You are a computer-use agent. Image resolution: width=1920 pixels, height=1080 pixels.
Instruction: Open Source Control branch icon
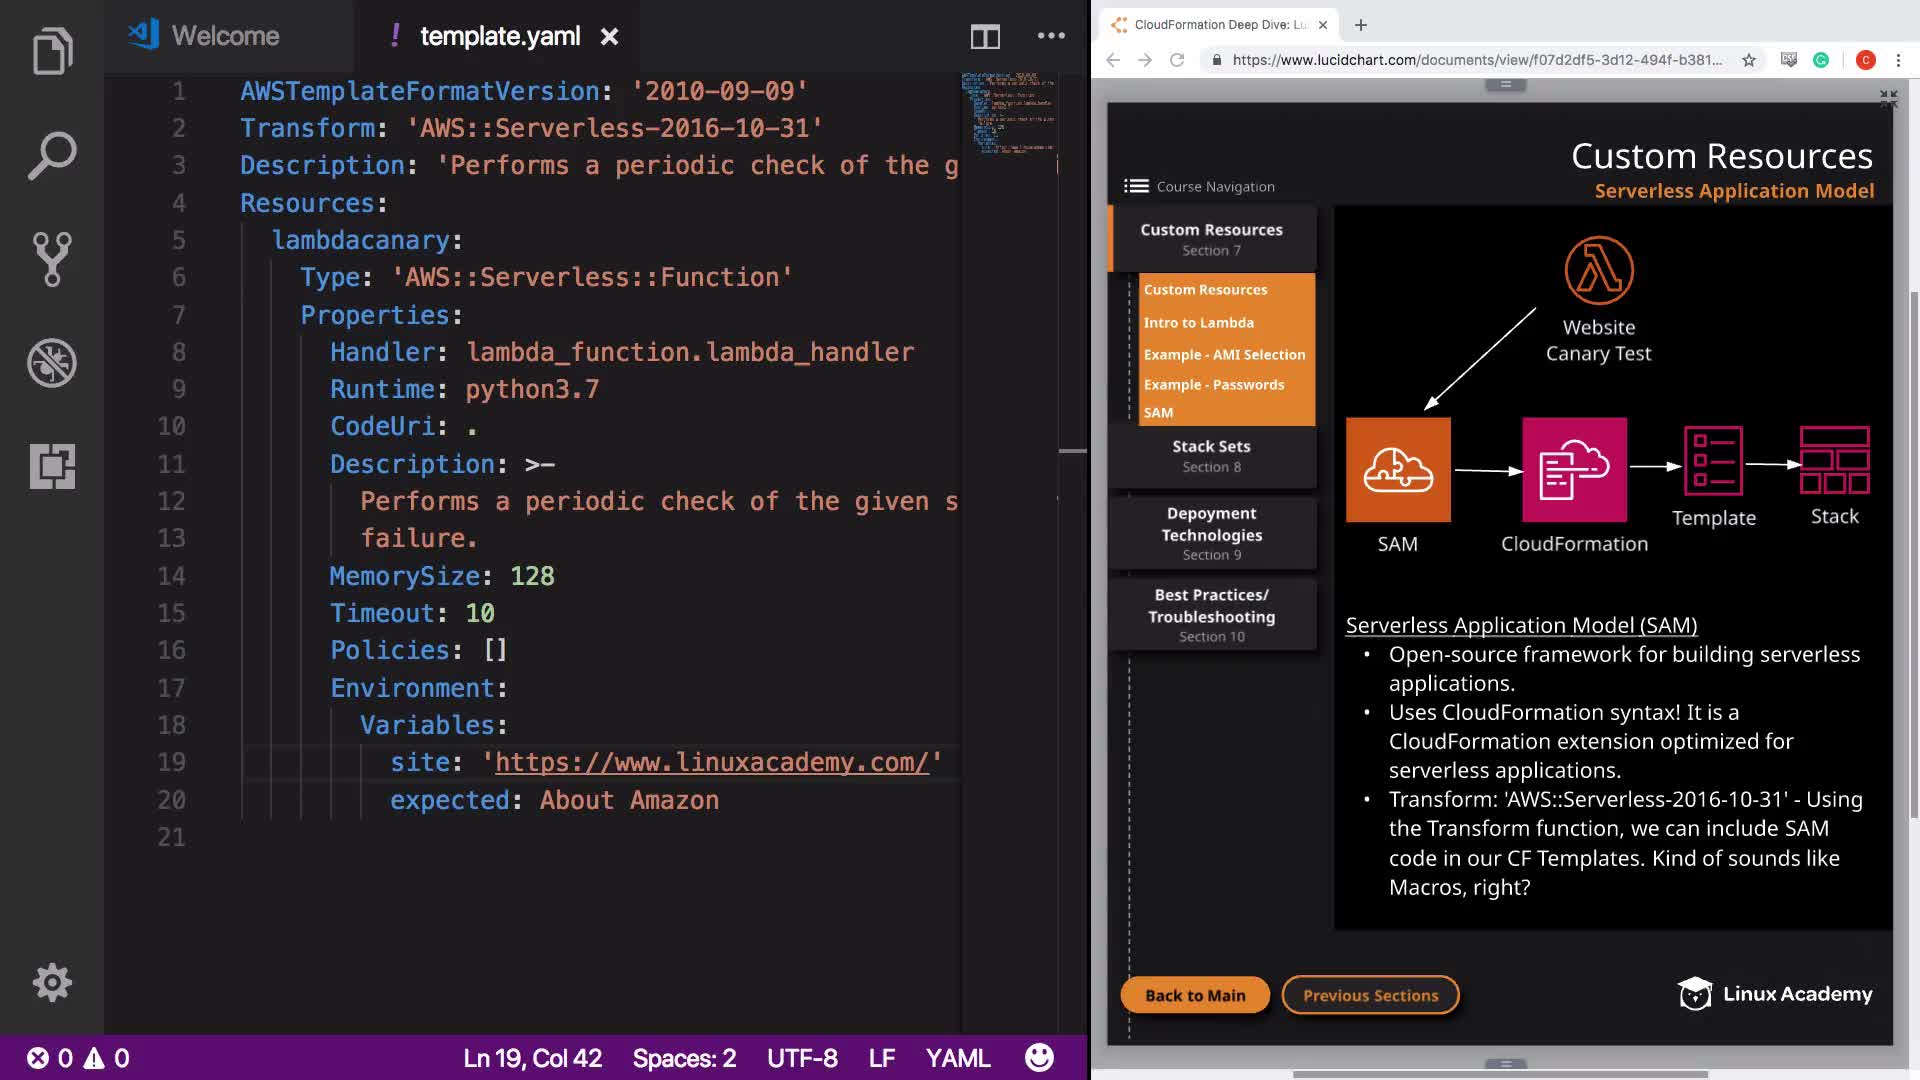pyautogui.click(x=52, y=259)
